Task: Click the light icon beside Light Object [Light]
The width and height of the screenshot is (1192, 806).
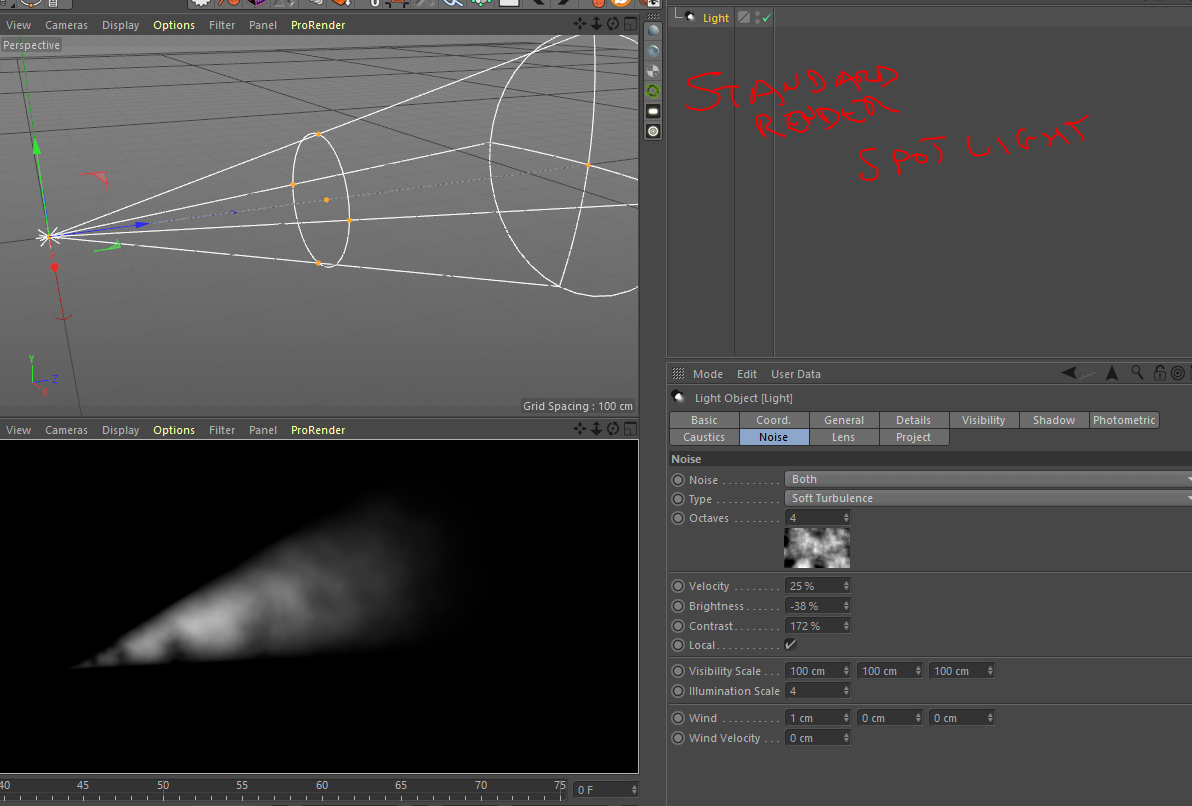Action: point(678,397)
